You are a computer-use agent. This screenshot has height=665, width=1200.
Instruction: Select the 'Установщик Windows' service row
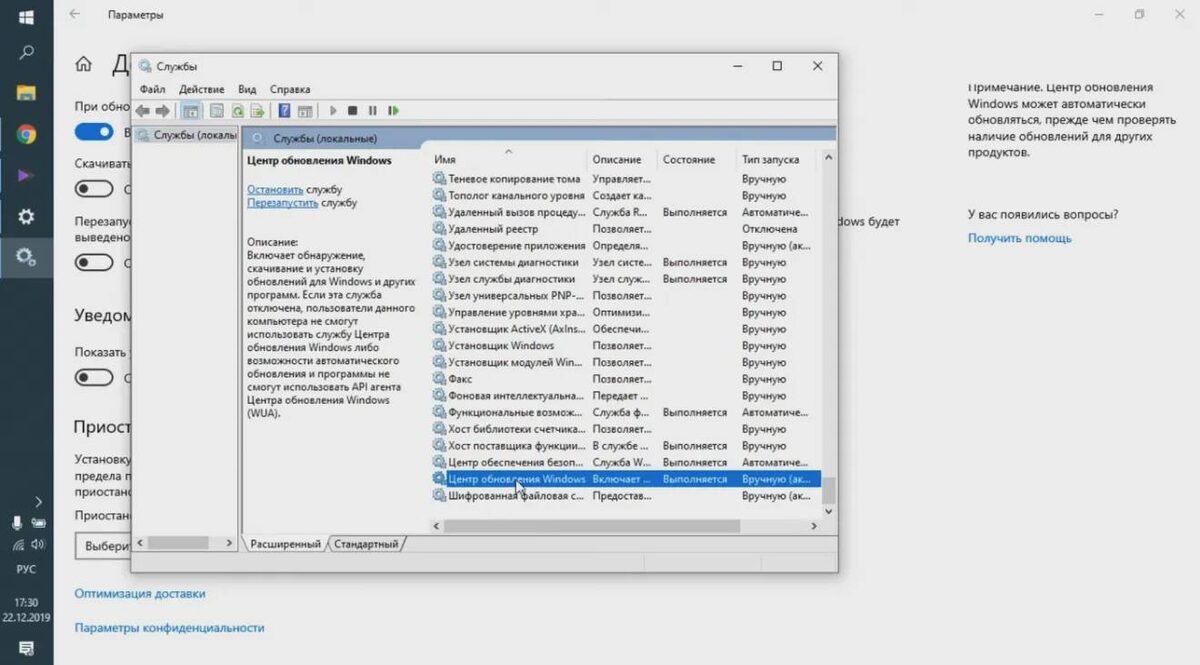(625, 345)
